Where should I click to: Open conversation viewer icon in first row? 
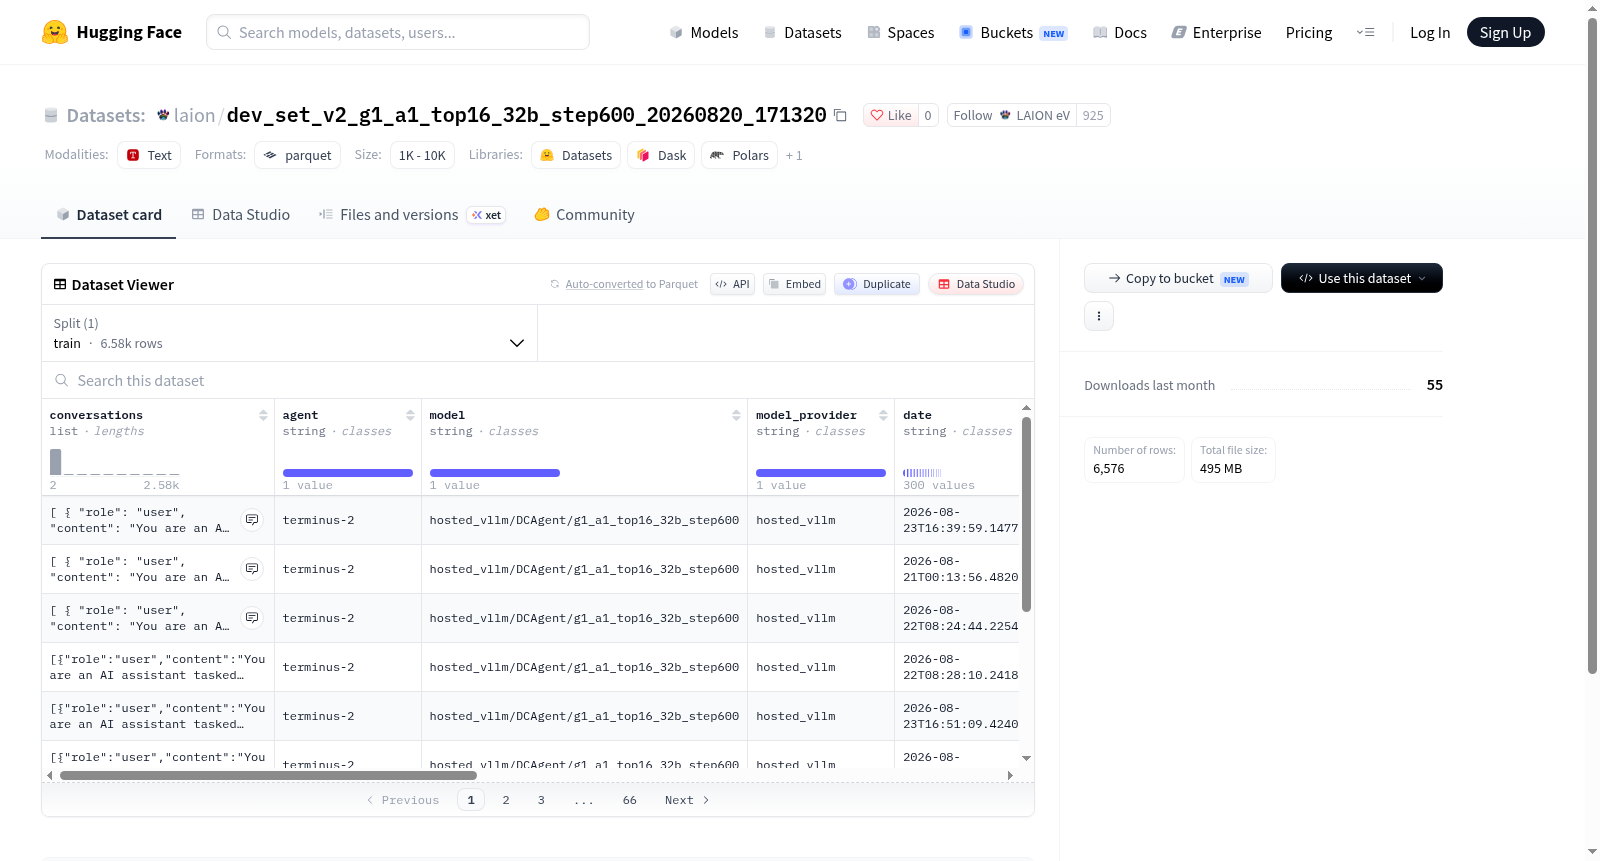(252, 520)
